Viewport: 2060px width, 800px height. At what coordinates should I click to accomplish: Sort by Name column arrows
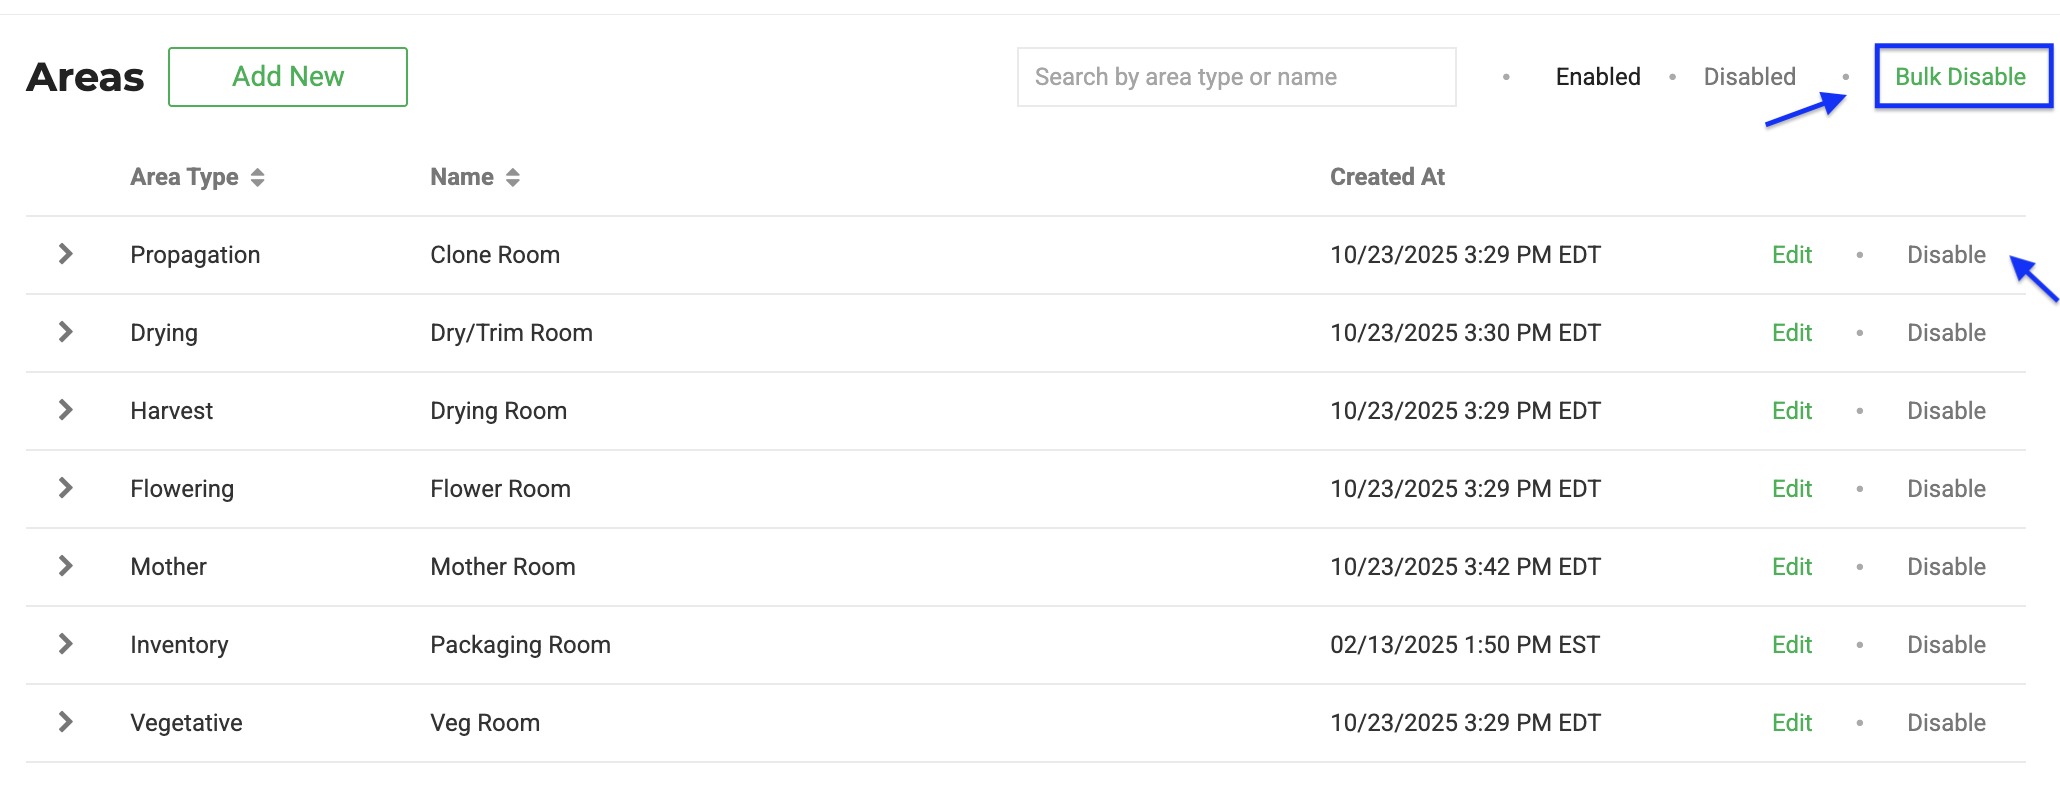[x=513, y=177]
